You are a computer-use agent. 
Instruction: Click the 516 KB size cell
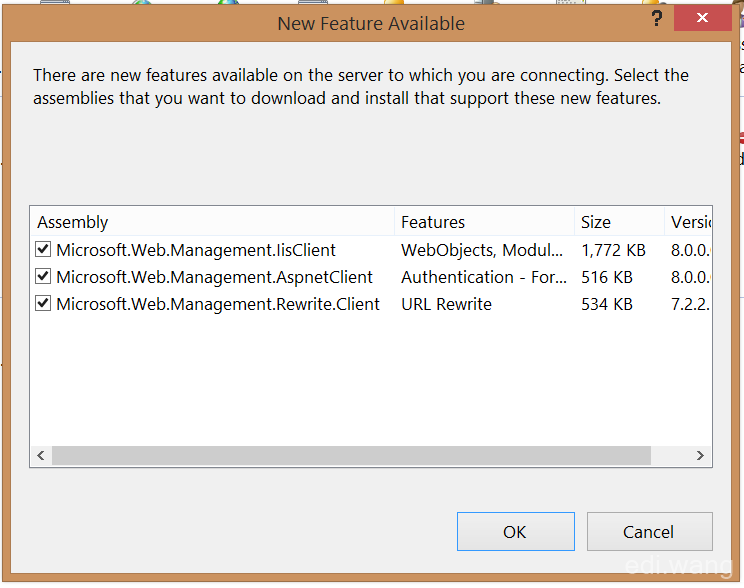pyautogui.click(x=607, y=277)
